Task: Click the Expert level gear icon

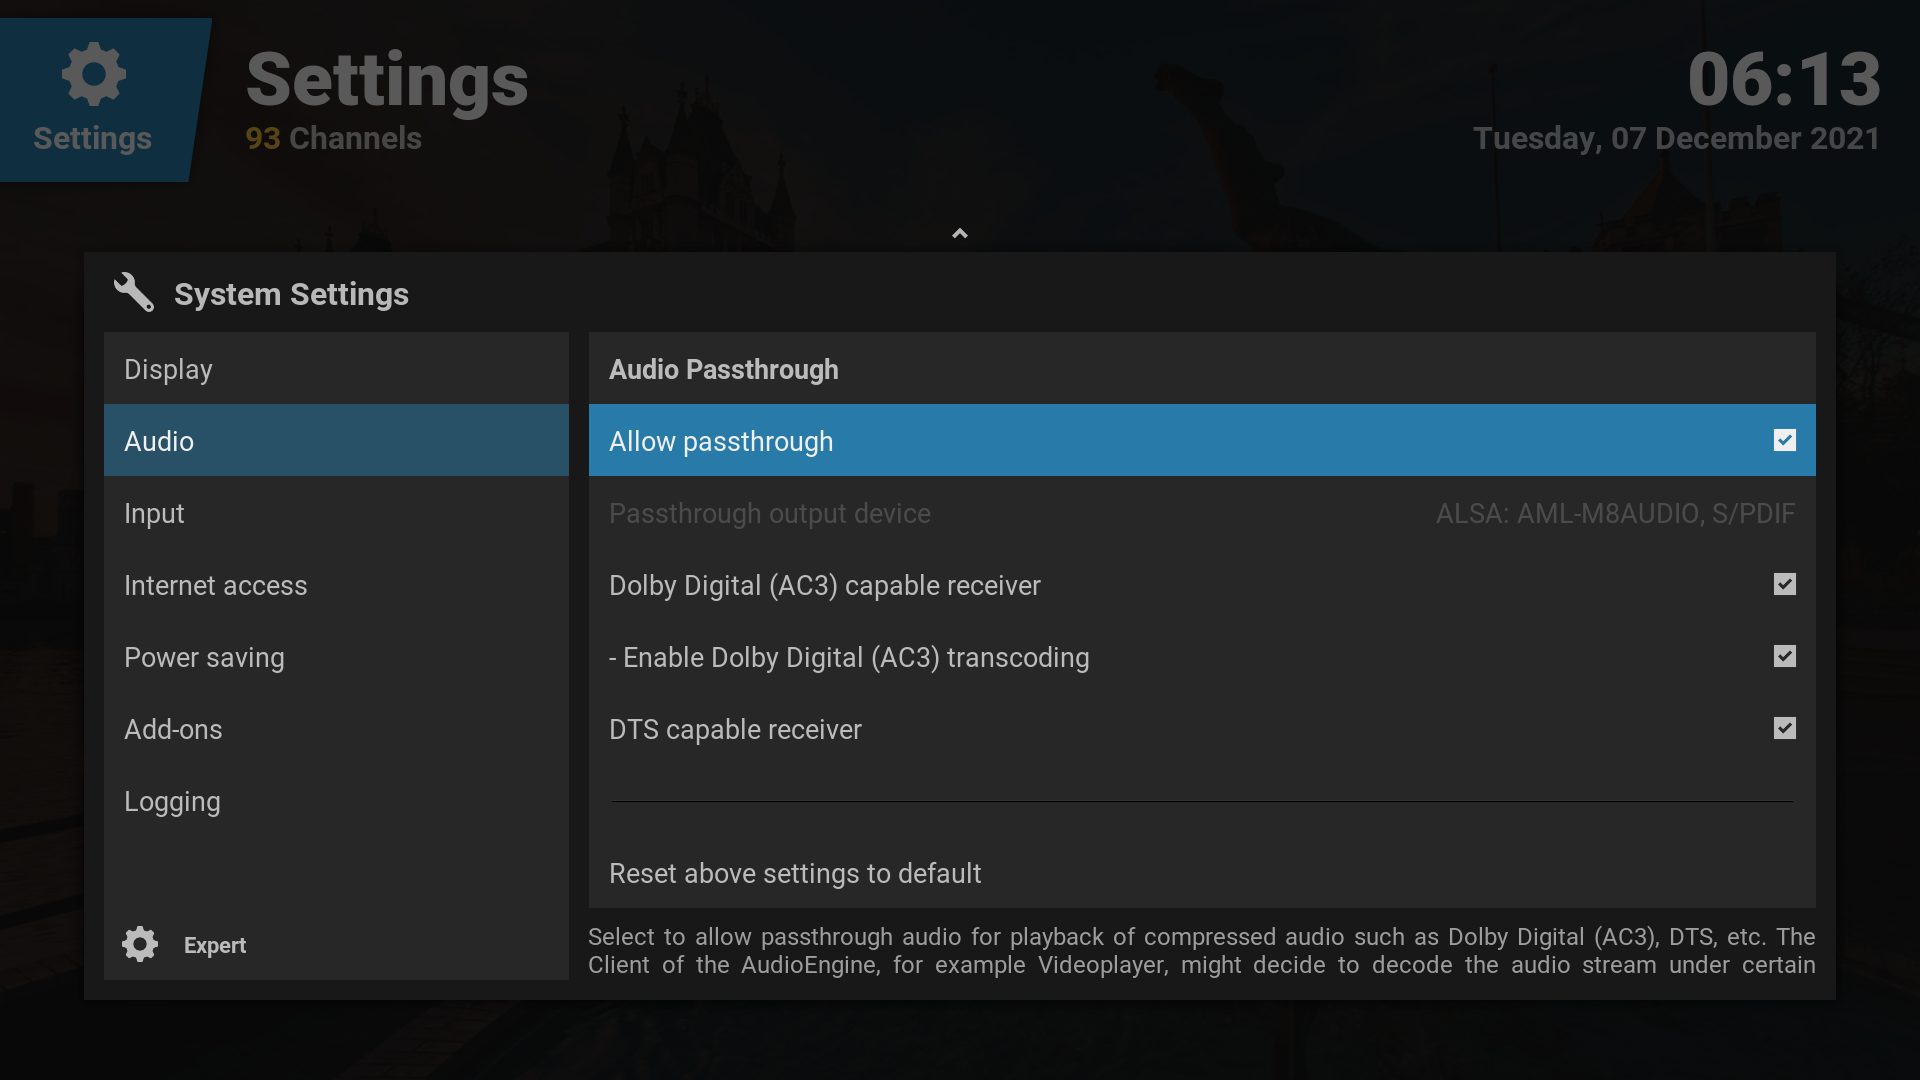Action: 140,944
